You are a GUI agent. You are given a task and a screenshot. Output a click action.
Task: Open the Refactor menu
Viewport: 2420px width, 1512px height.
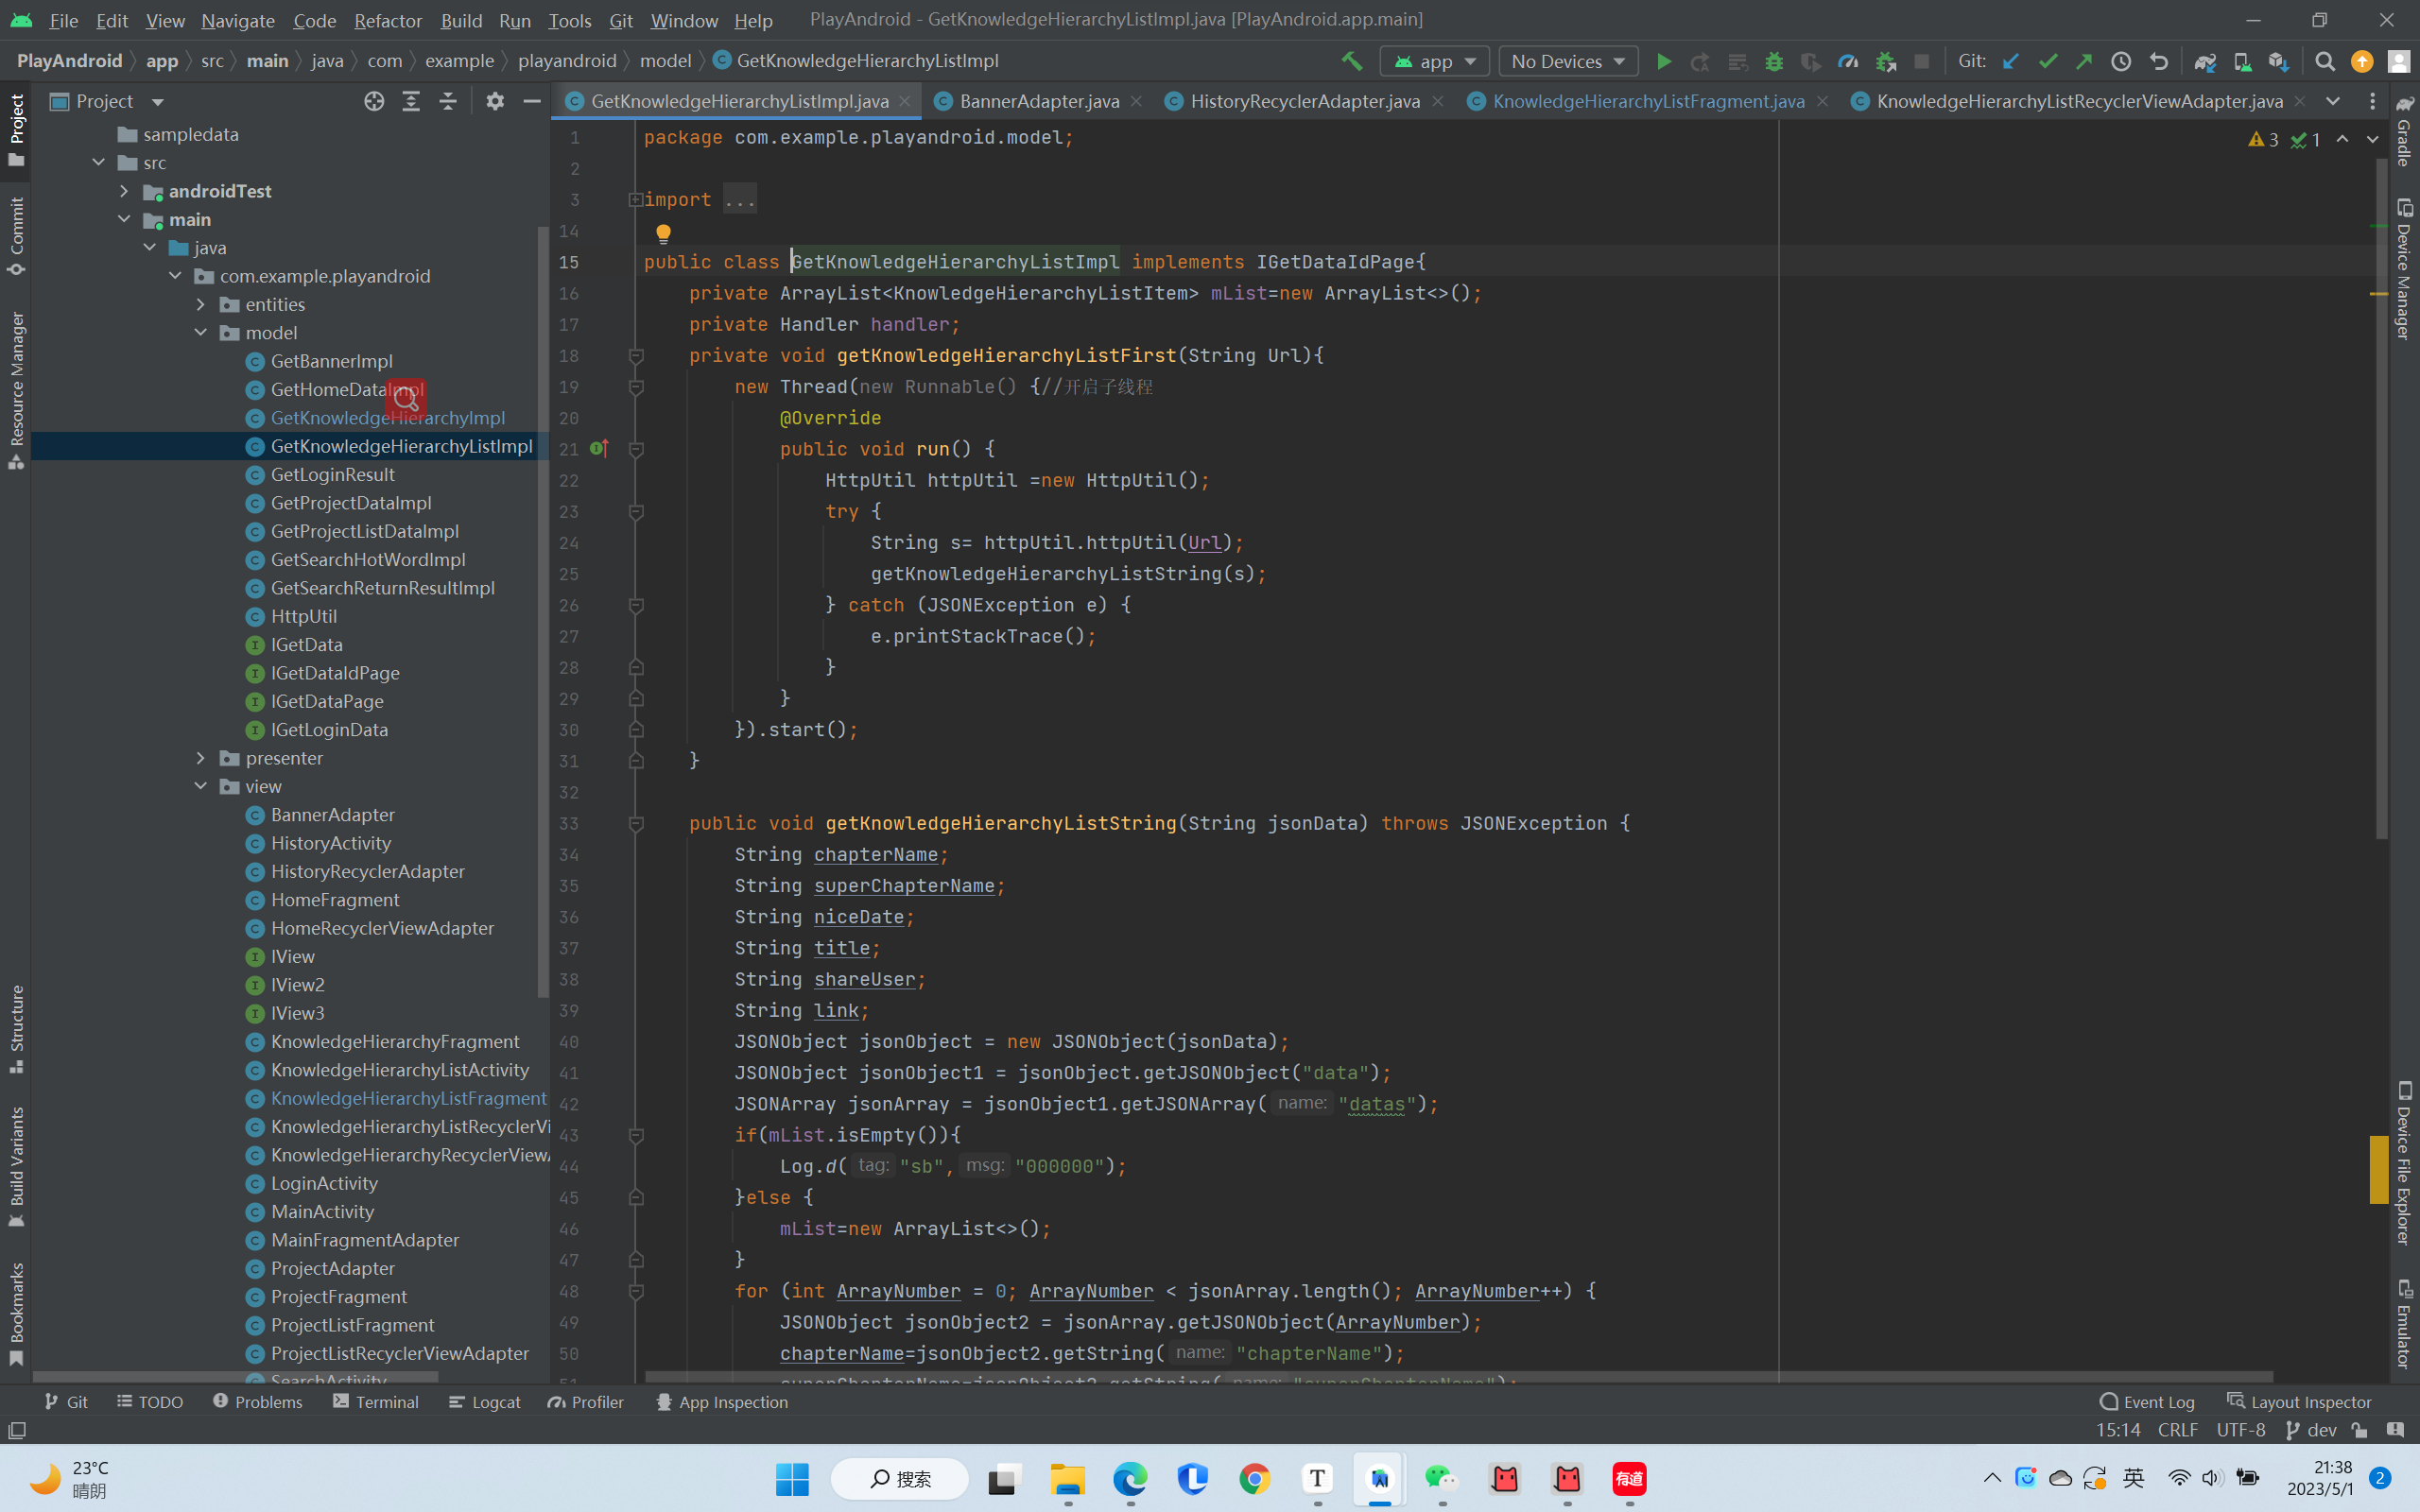click(387, 20)
